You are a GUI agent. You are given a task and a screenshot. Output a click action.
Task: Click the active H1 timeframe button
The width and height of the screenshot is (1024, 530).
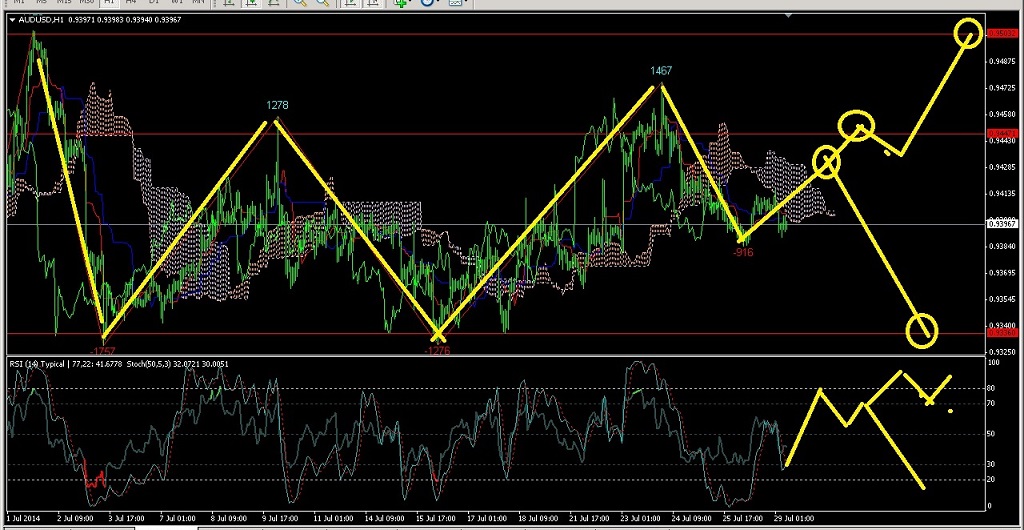click(109, 3)
